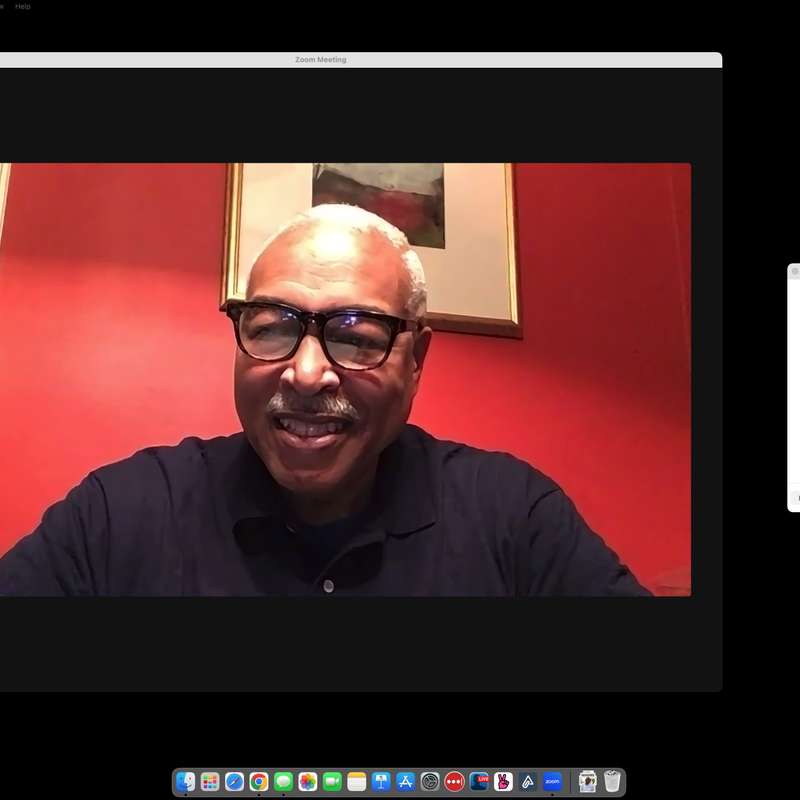Image resolution: width=800 pixels, height=800 pixels.
Task: Open the Help menu in menu bar
Action: pos(23,6)
